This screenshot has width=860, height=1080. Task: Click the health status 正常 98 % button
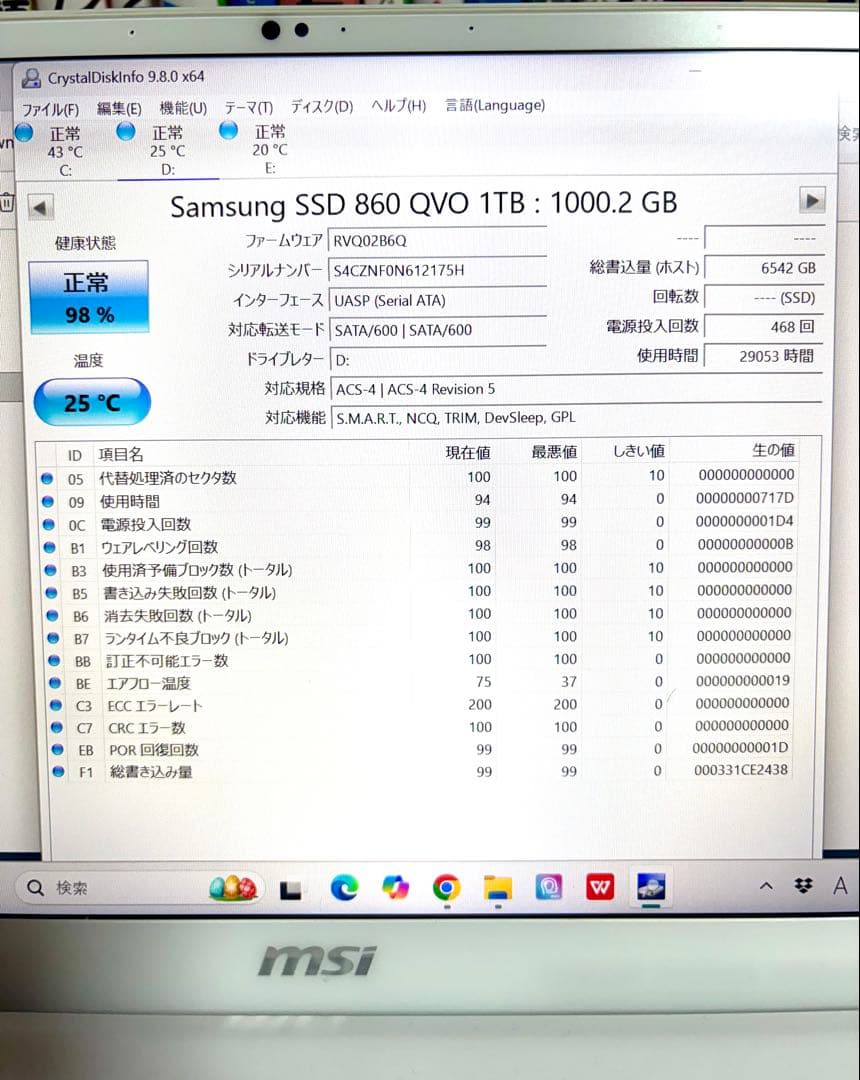pos(88,297)
